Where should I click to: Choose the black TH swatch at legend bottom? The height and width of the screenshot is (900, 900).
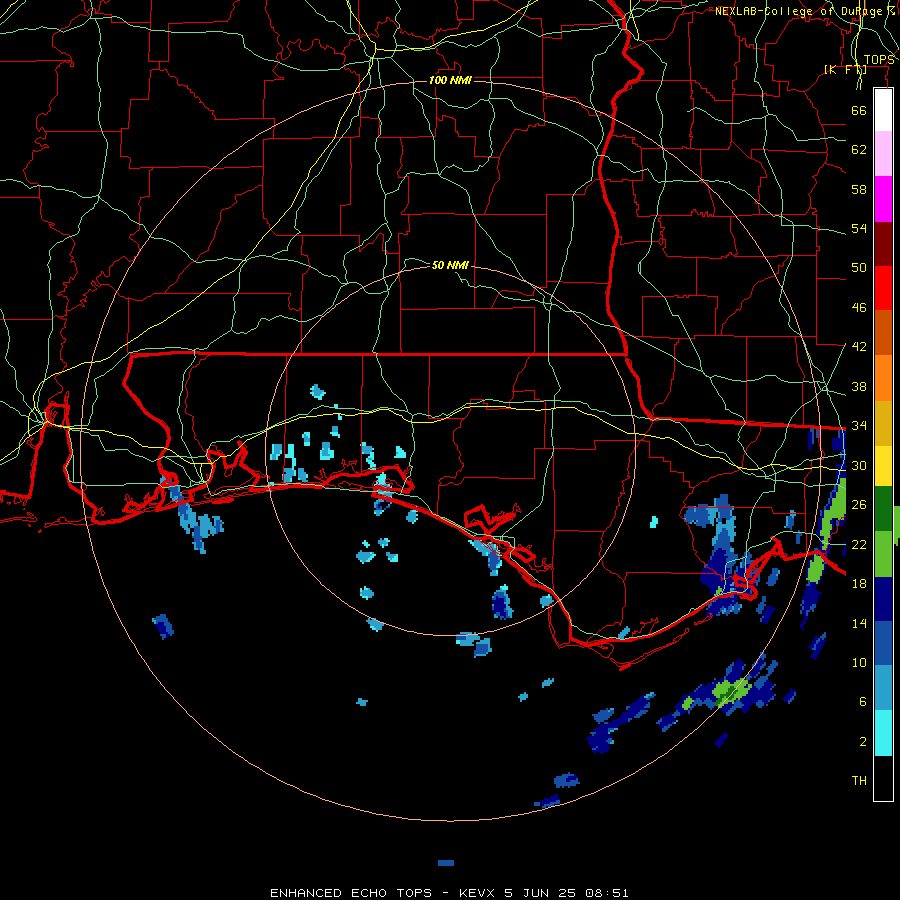point(883,778)
